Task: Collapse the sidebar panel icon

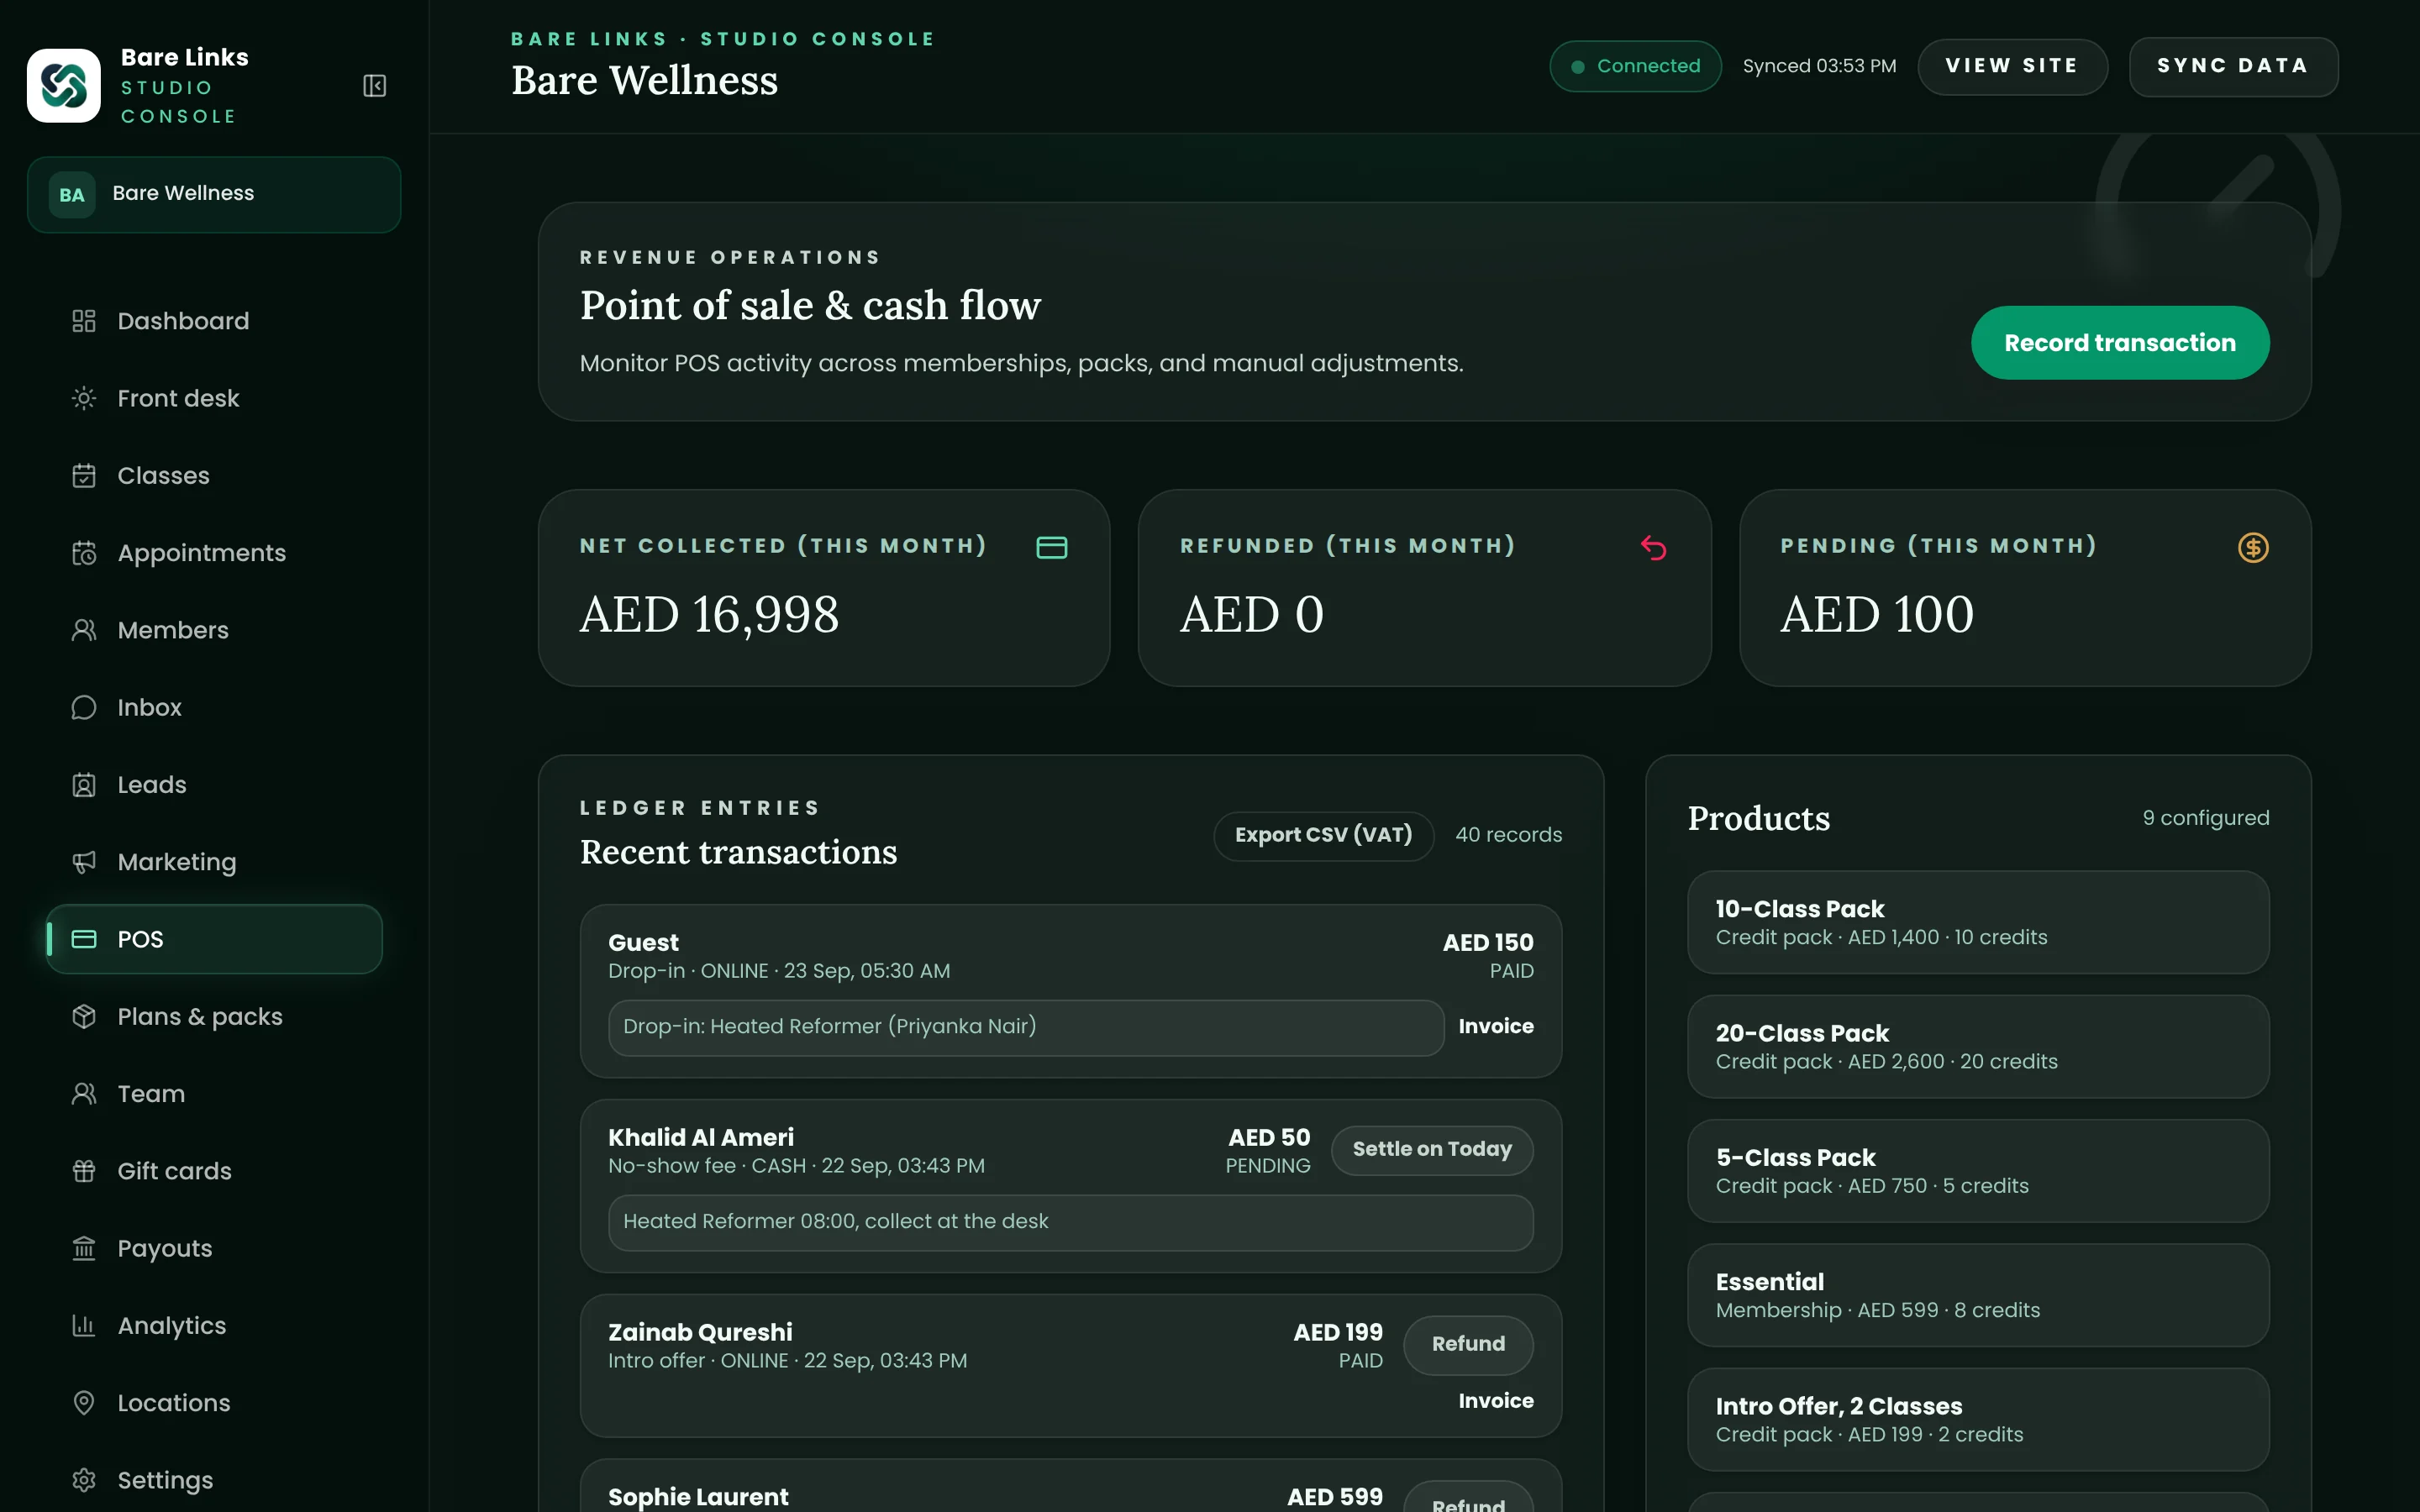Action: [x=374, y=86]
